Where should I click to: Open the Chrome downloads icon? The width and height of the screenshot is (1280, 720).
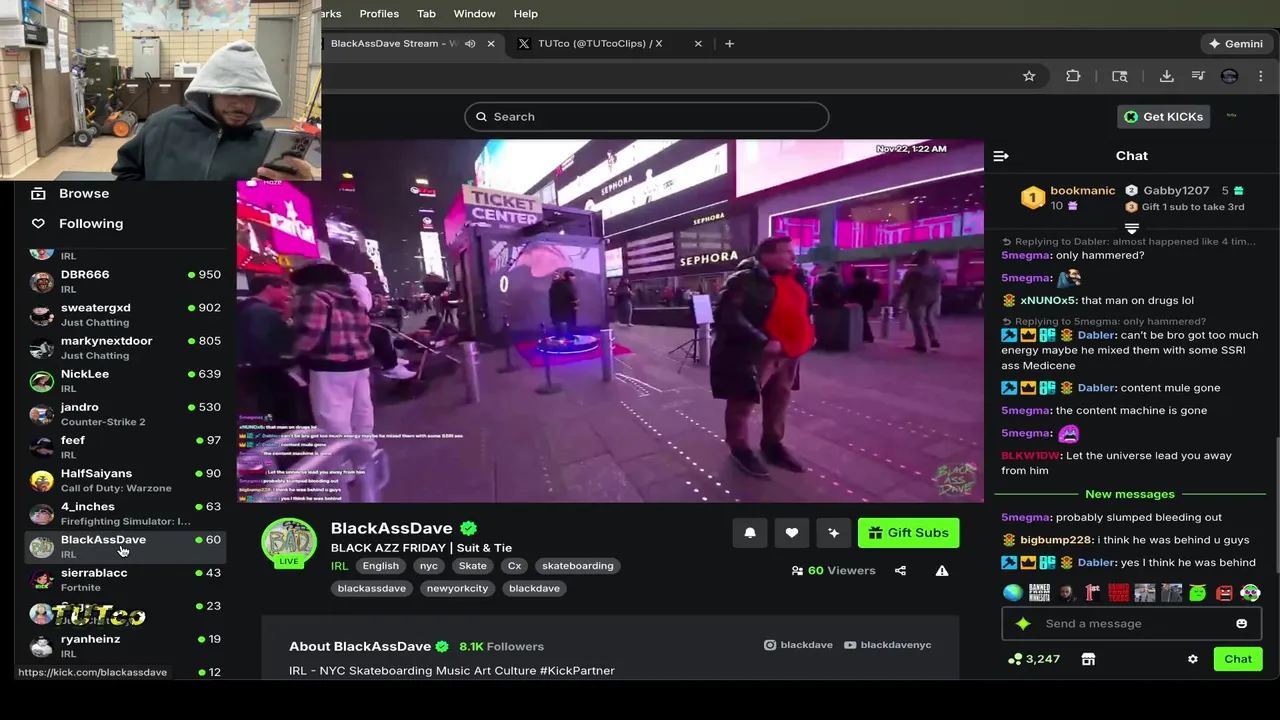(x=1166, y=76)
